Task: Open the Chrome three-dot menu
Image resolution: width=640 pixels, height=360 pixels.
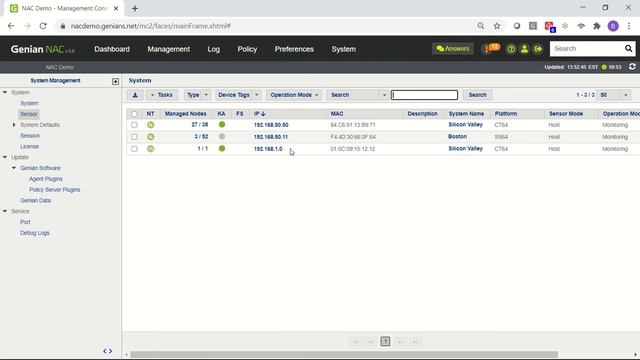Action: tap(629, 26)
